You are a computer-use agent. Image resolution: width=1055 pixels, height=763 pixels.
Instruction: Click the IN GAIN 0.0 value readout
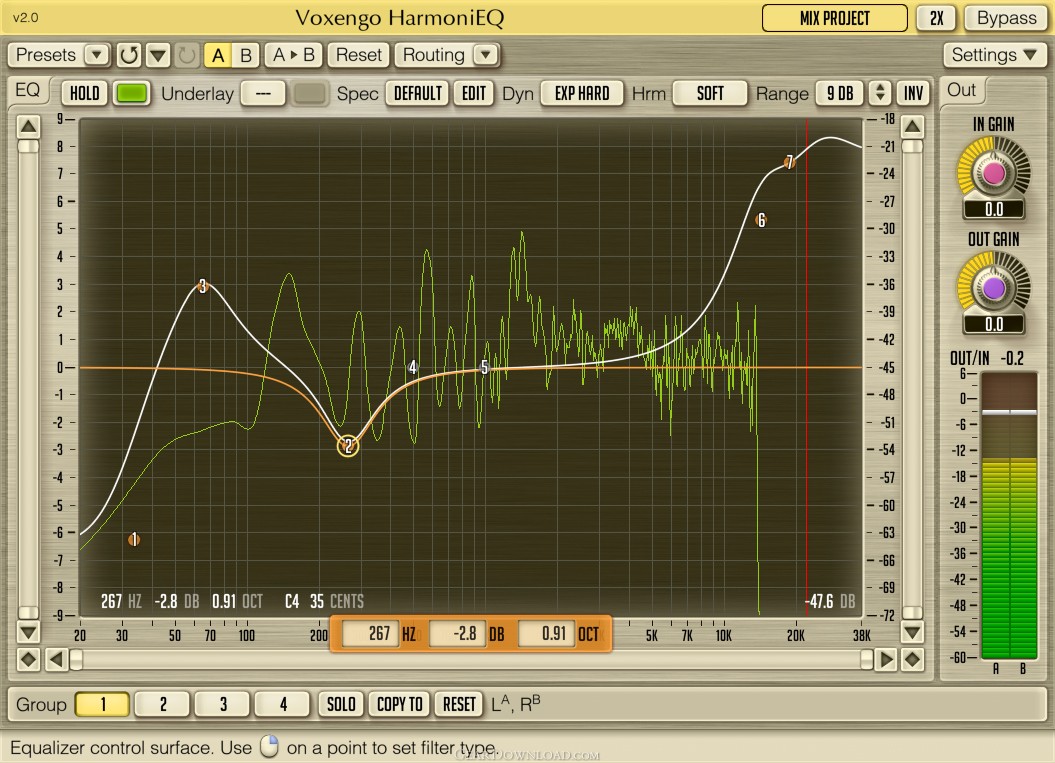pos(994,209)
